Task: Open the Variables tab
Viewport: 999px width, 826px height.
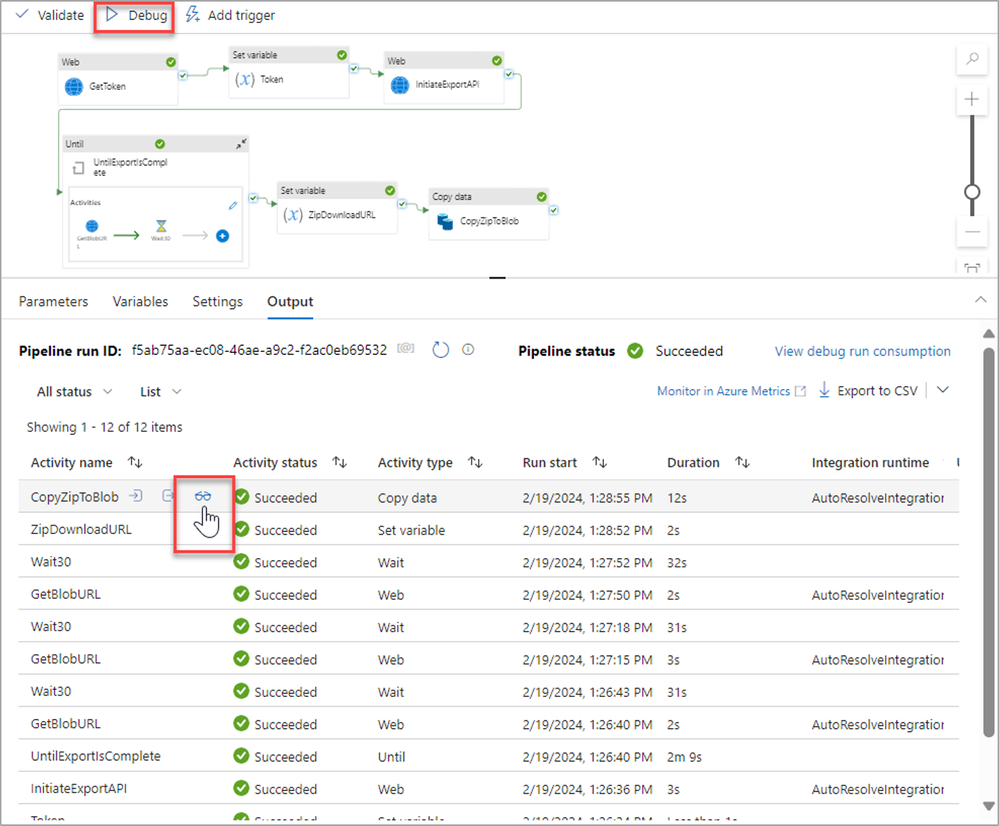Action: 140,301
